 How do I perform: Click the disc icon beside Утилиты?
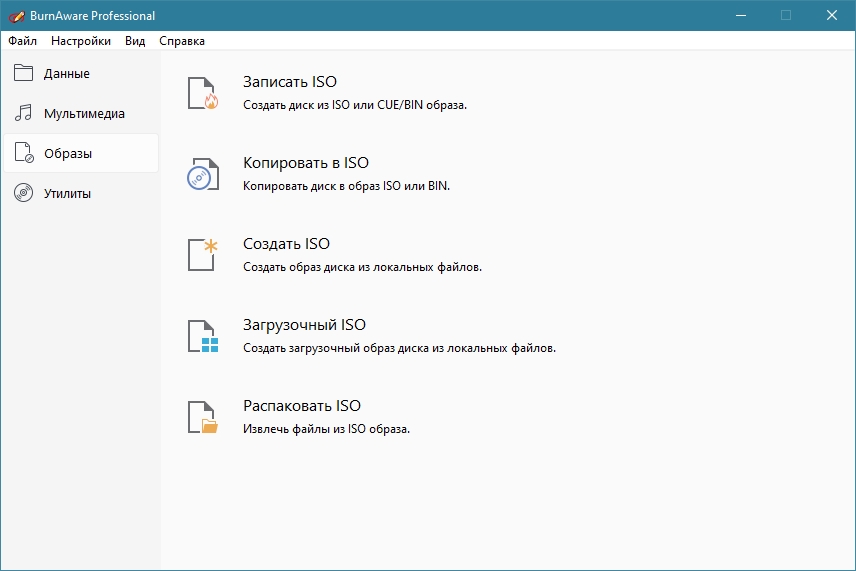(24, 193)
